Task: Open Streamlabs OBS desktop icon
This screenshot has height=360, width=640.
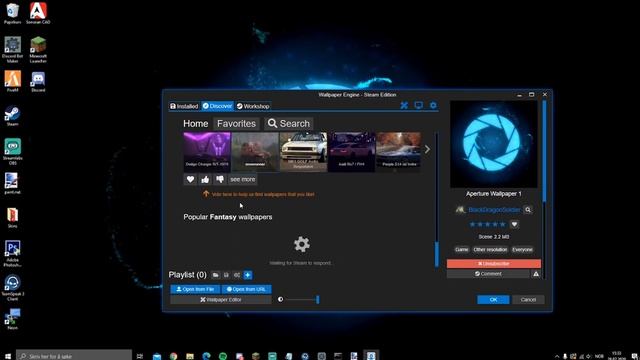Action: click(12, 152)
